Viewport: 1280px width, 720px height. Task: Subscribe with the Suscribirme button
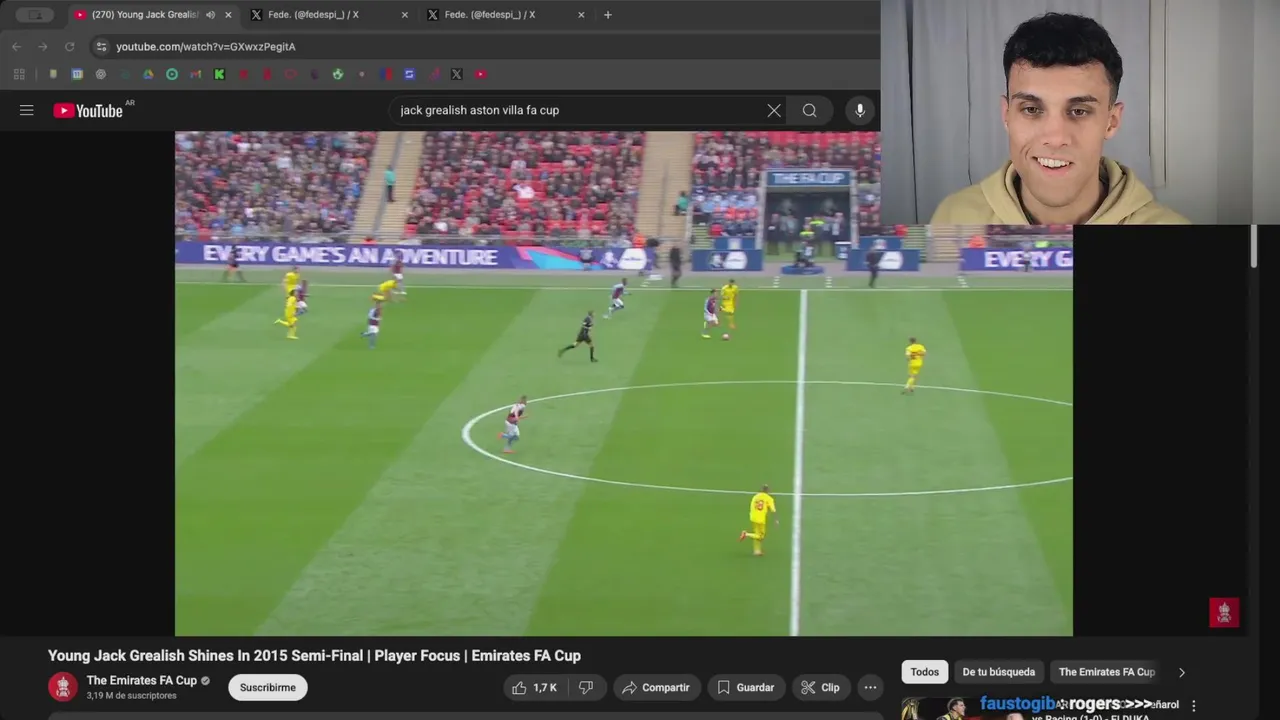[268, 687]
